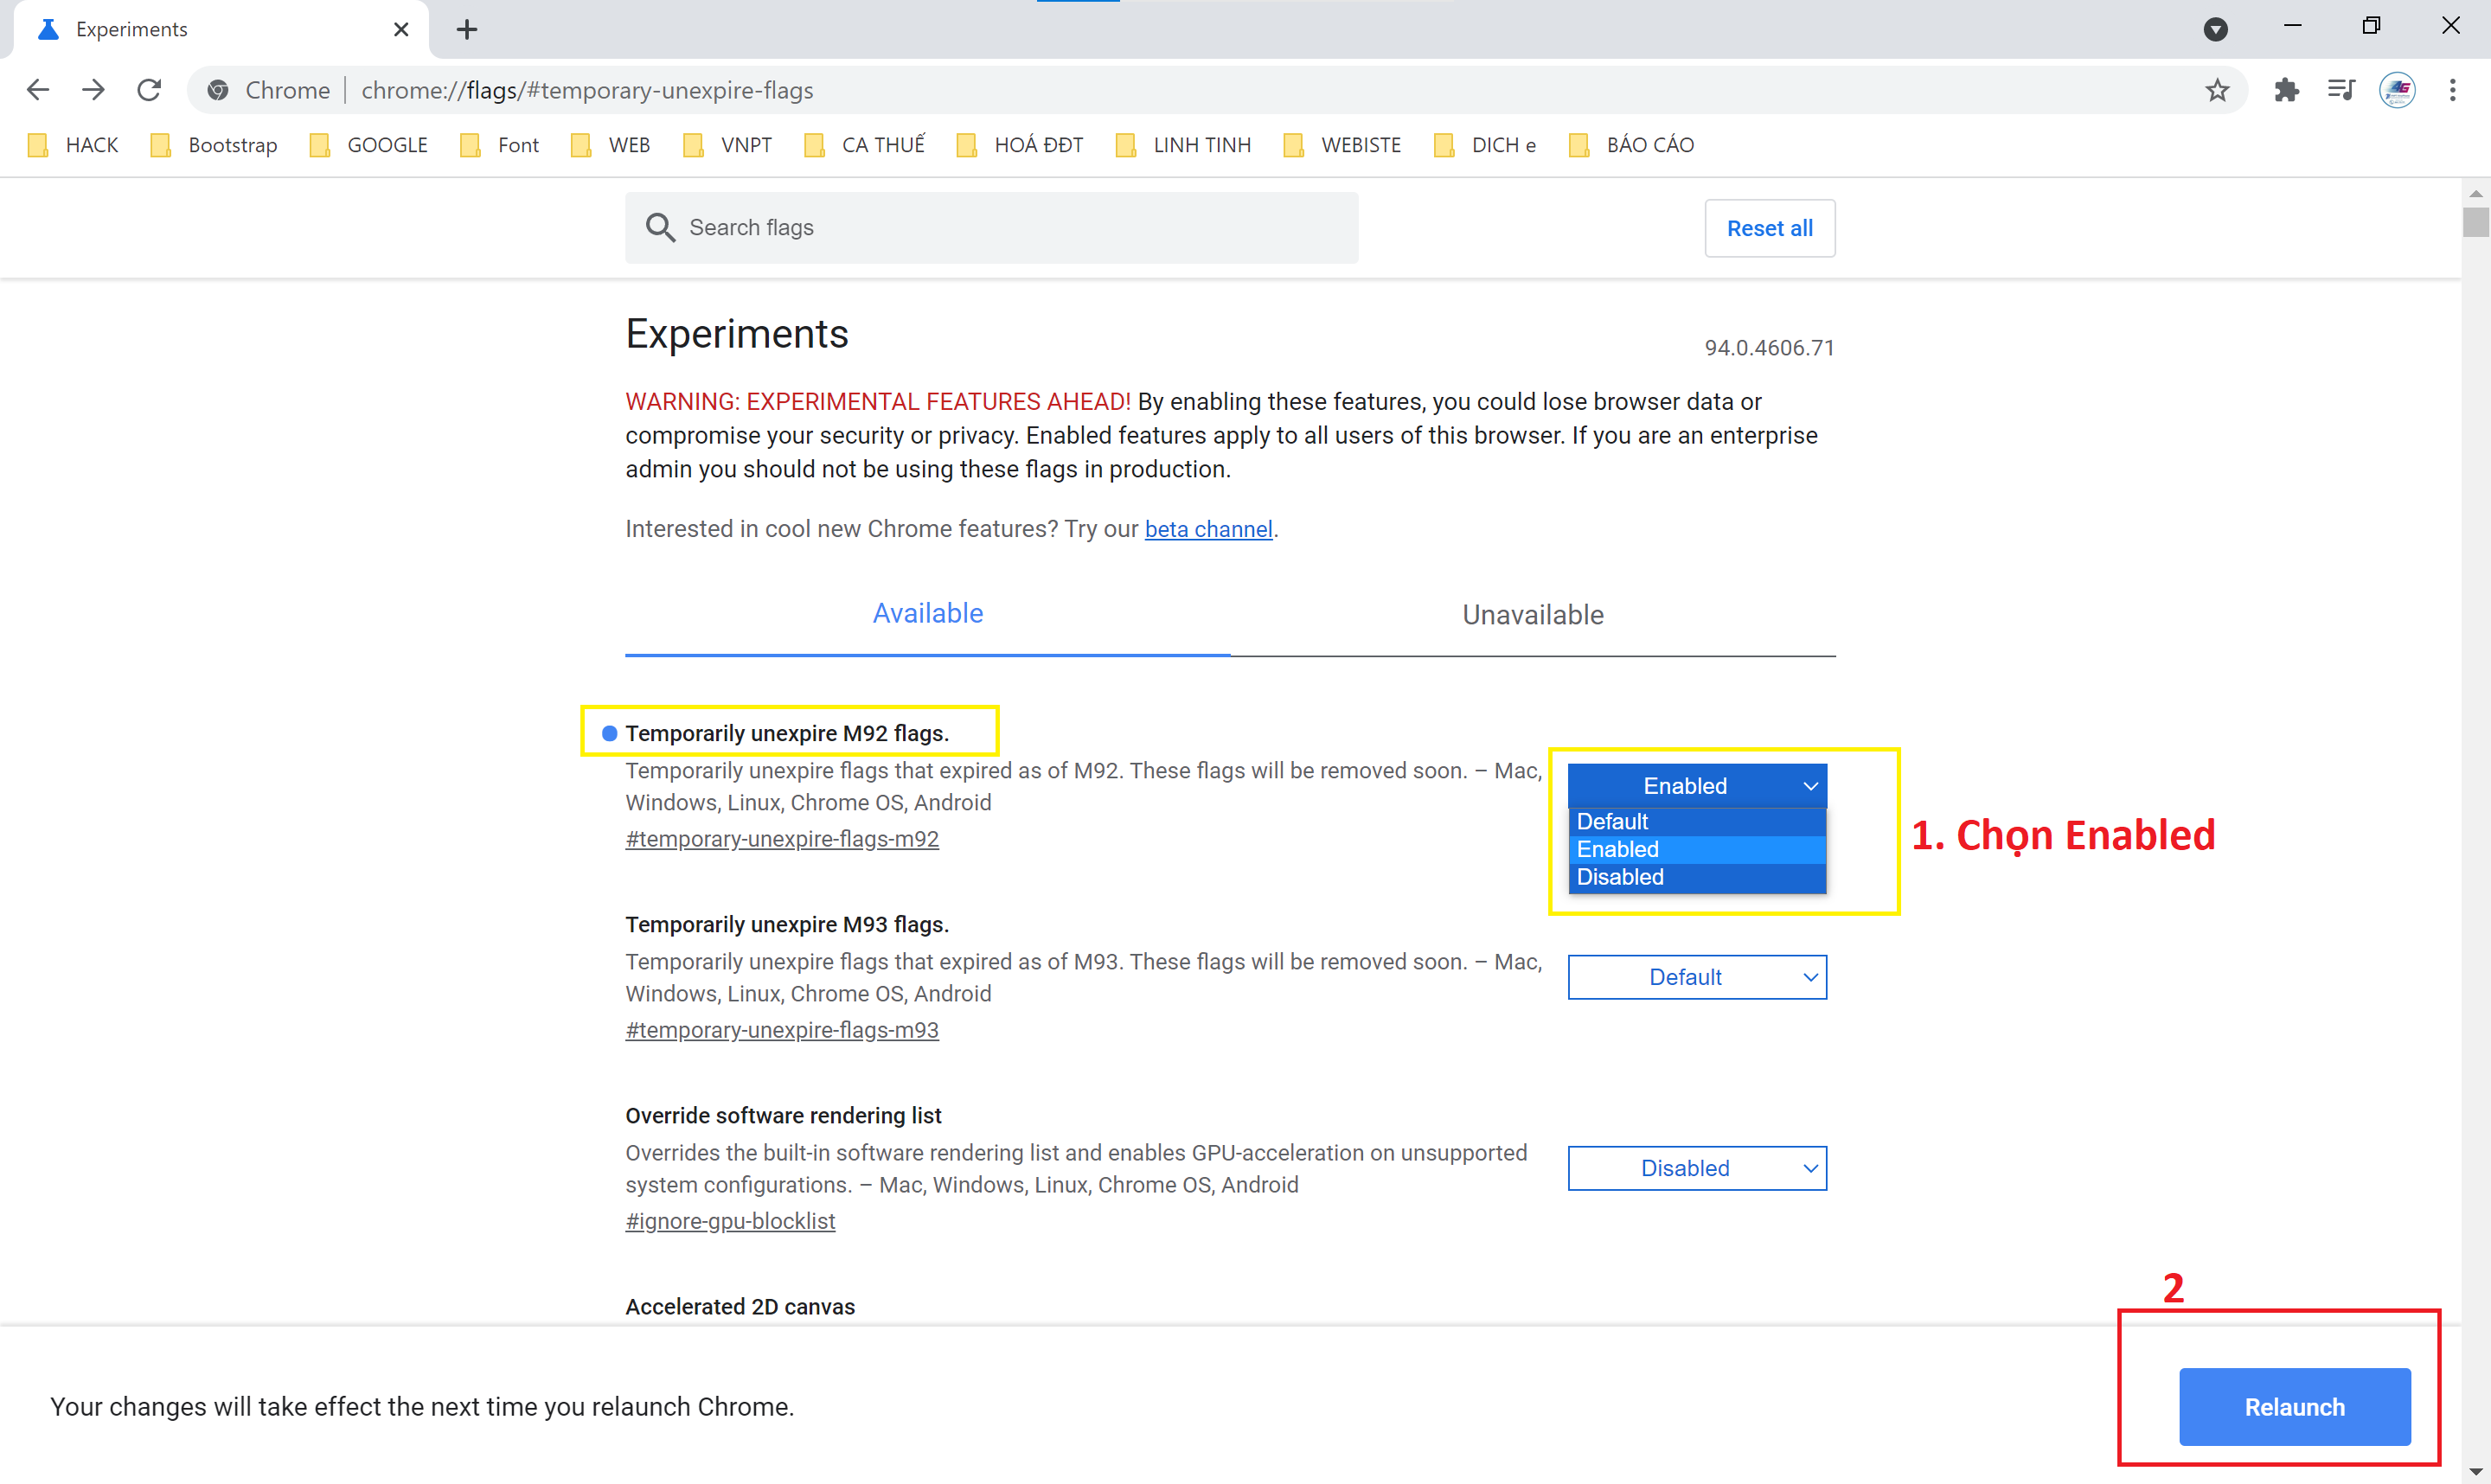
Task: Click the browser back arrow
Action: pyautogui.click(x=38, y=90)
